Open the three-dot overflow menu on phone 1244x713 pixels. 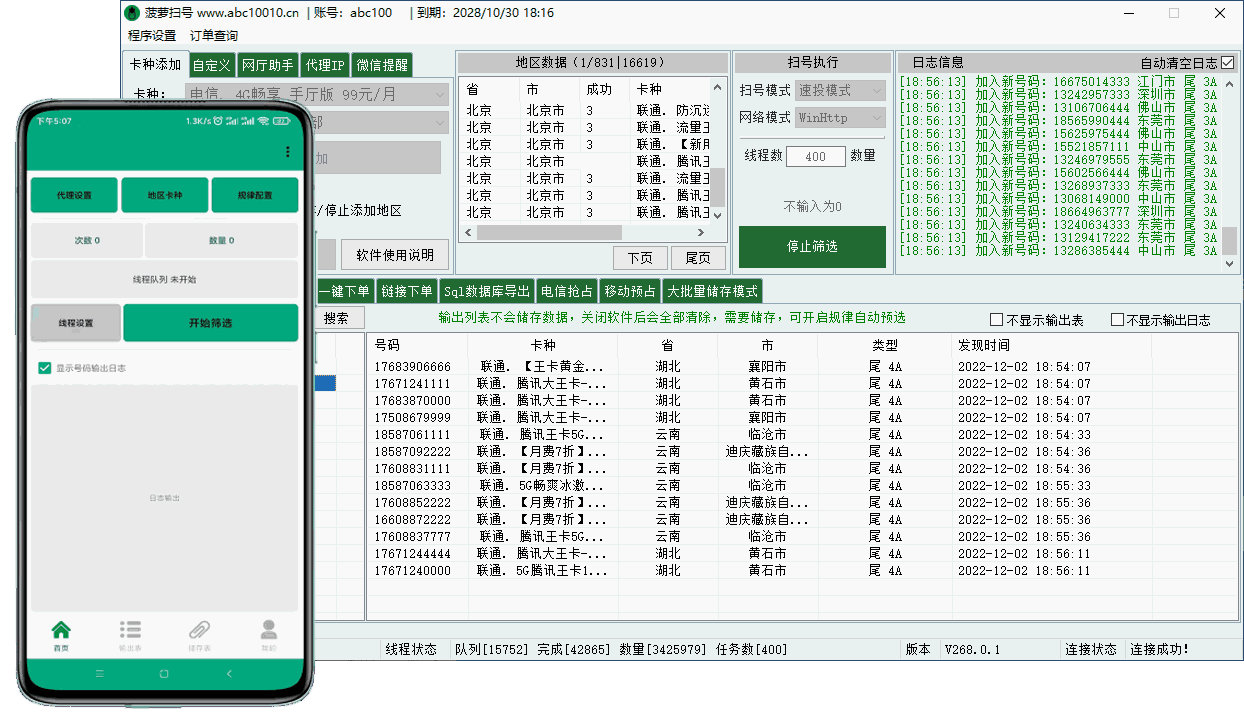pyautogui.click(x=288, y=152)
